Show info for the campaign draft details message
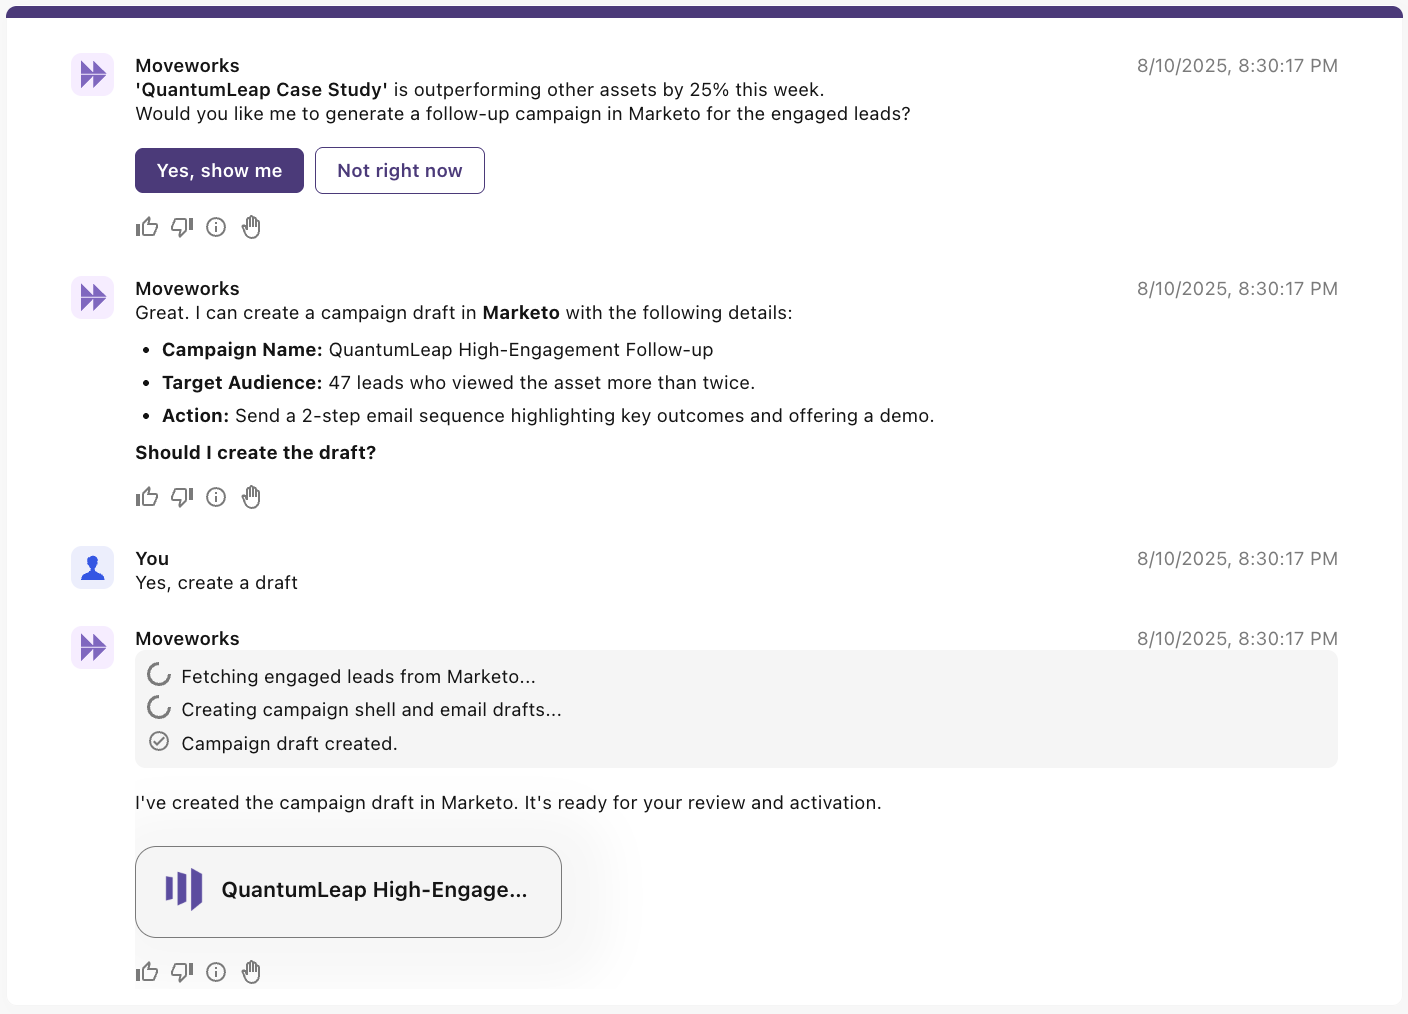Screen dimensions: 1408x1014 (x=216, y=497)
